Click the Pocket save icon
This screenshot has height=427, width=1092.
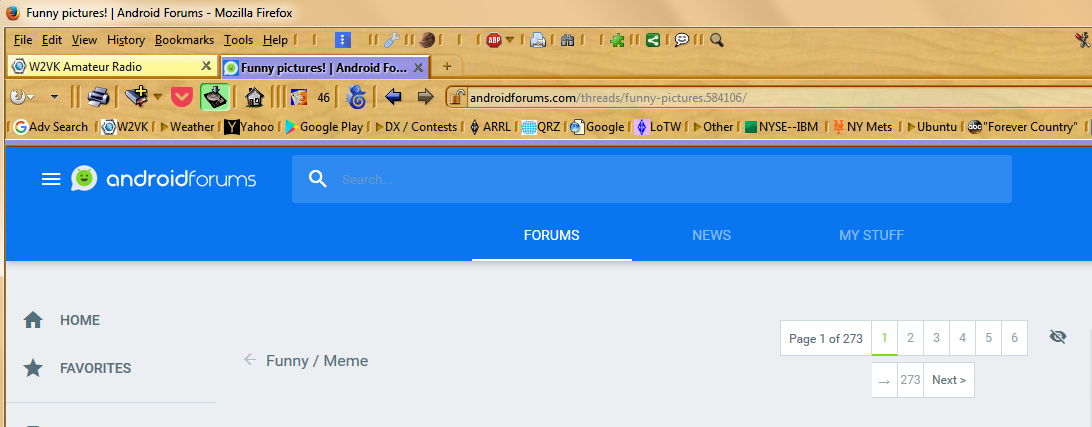181,97
